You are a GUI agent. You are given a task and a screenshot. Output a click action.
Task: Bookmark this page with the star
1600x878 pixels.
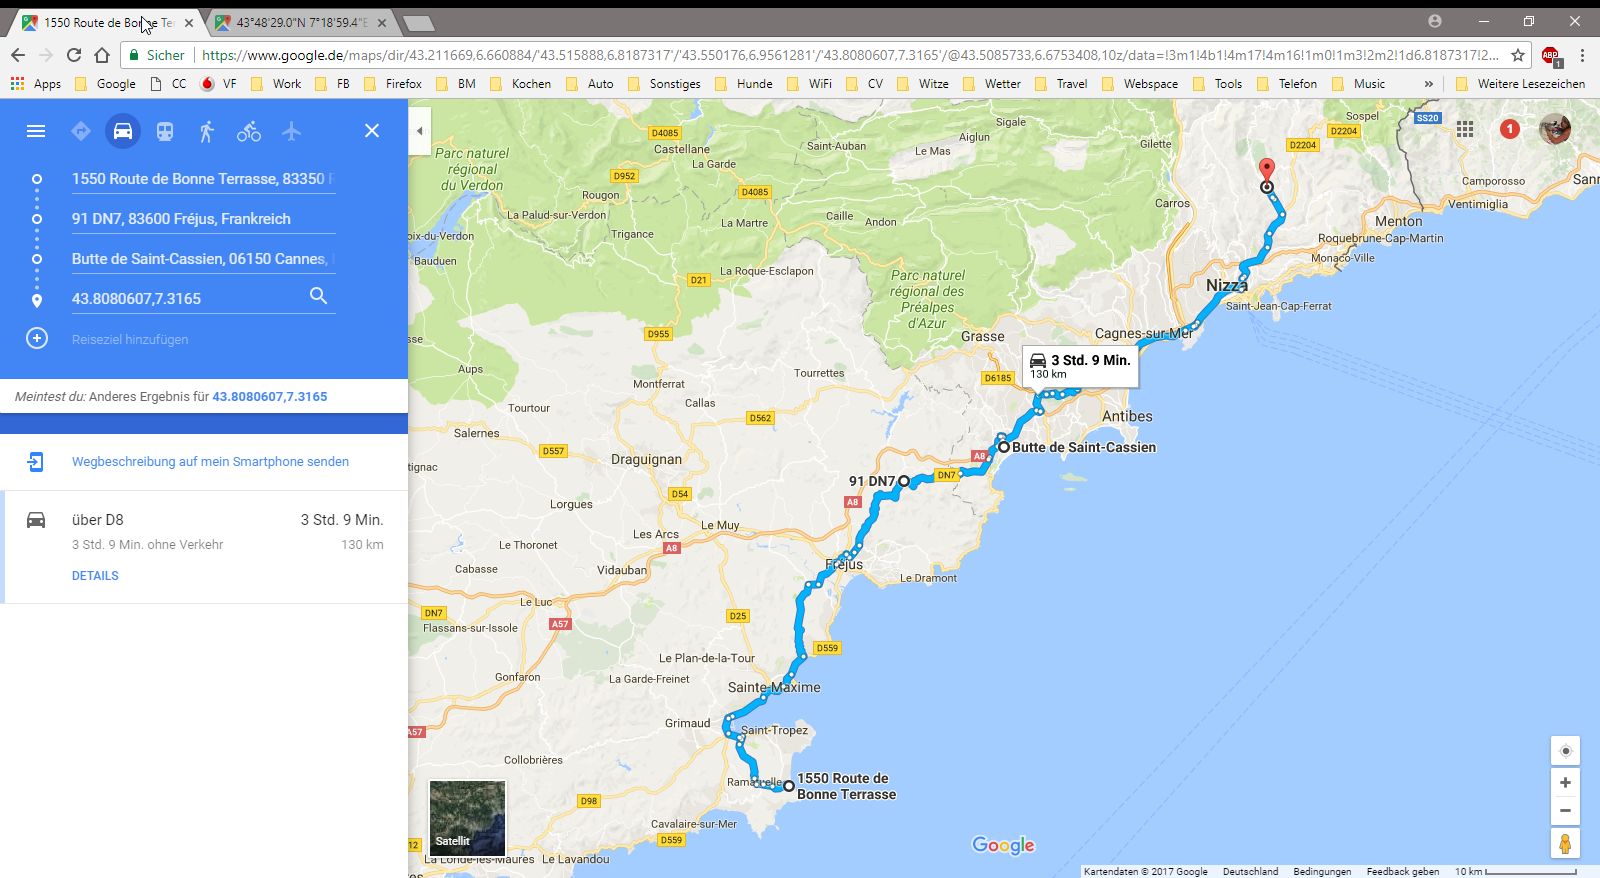1518,55
